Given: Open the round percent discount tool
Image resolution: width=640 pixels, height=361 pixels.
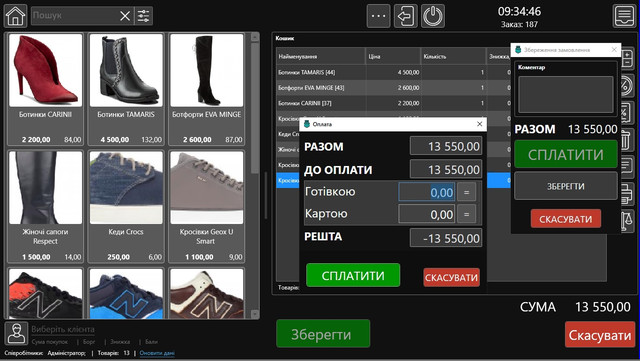Looking at the screenshot, I should tap(628, 85).
